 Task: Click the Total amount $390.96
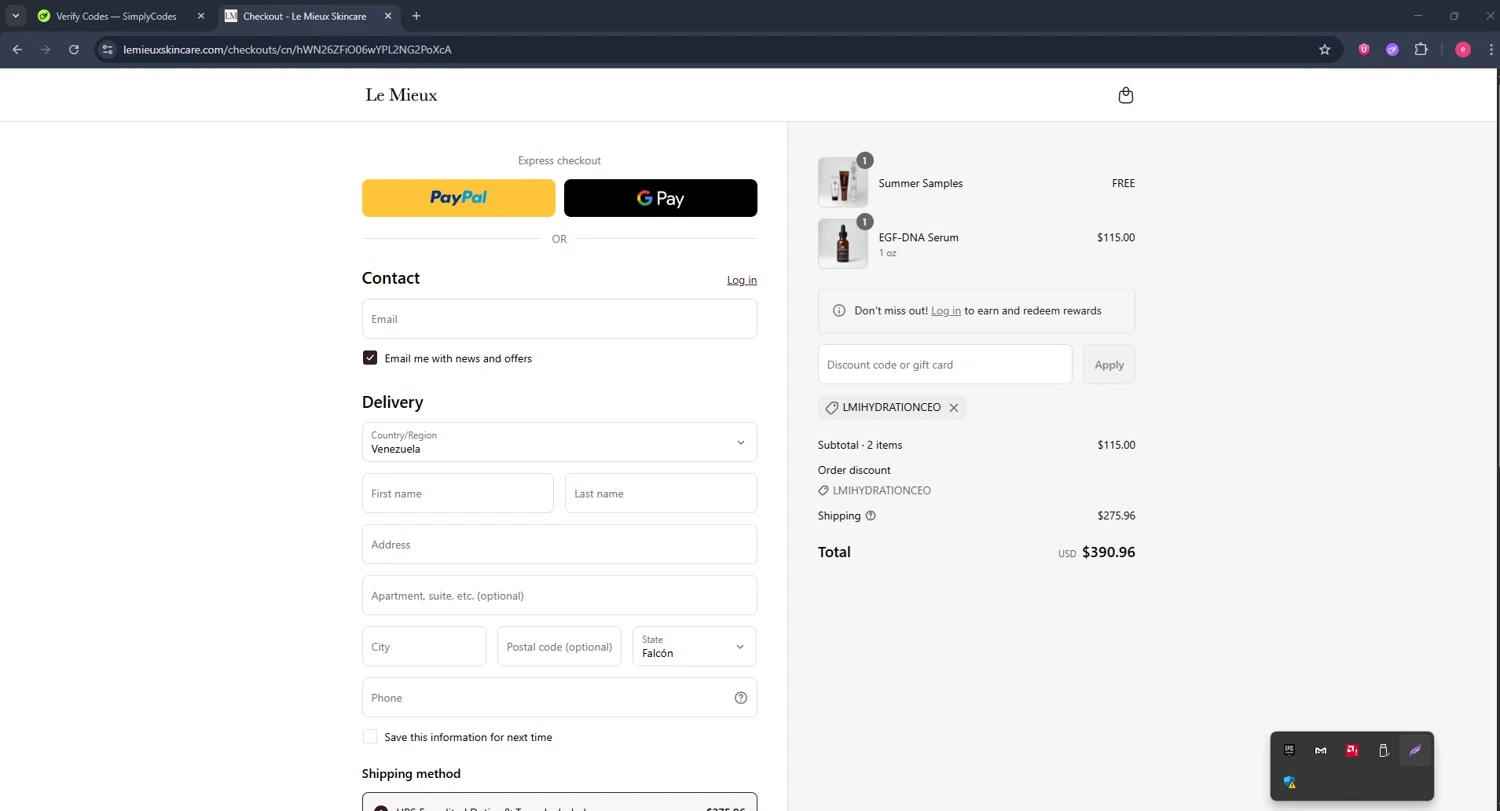[1108, 552]
